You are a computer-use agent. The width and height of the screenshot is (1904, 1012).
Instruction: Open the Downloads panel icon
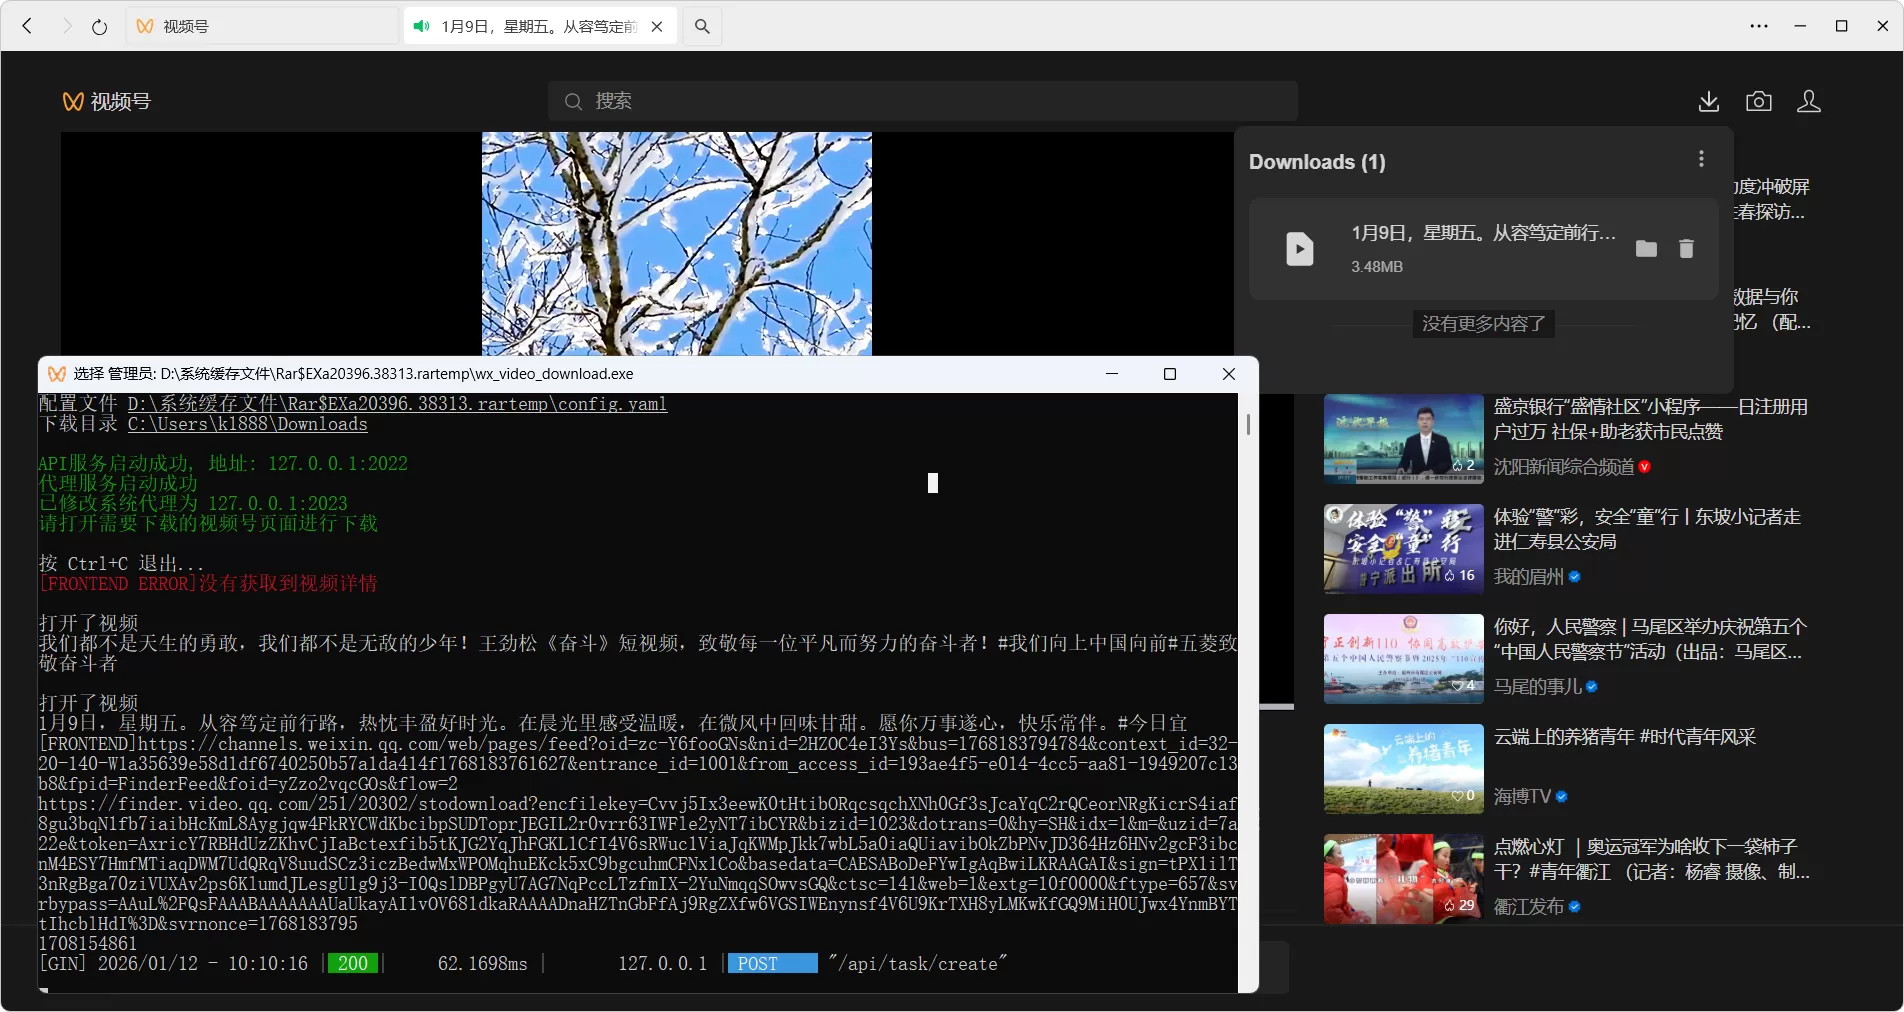coord(1708,101)
